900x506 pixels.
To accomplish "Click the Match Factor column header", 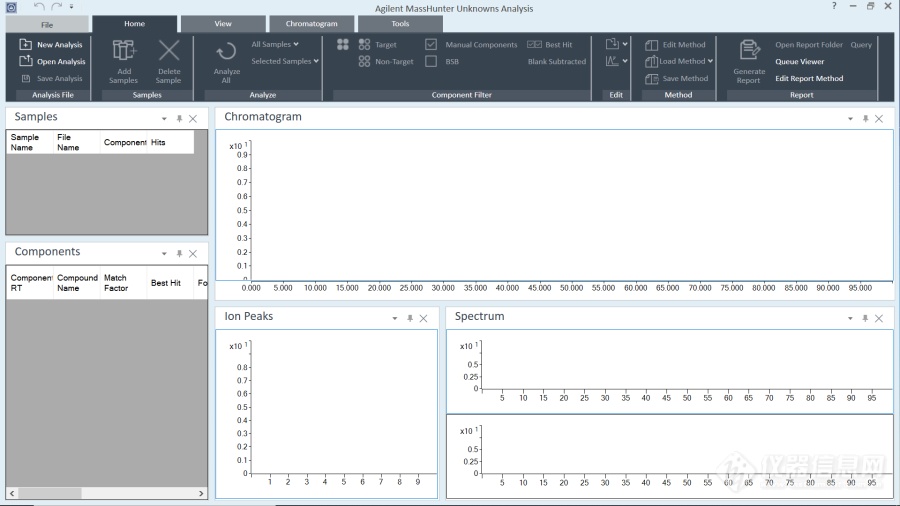I will [x=123, y=283].
